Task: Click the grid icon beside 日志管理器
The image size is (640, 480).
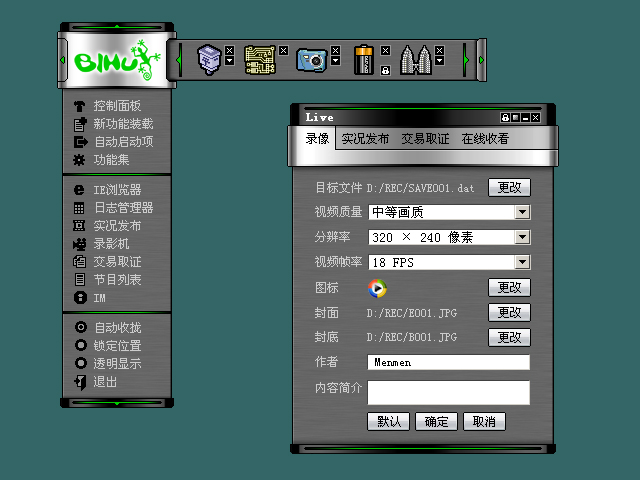Action: pyautogui.click(x=79, y=208)
